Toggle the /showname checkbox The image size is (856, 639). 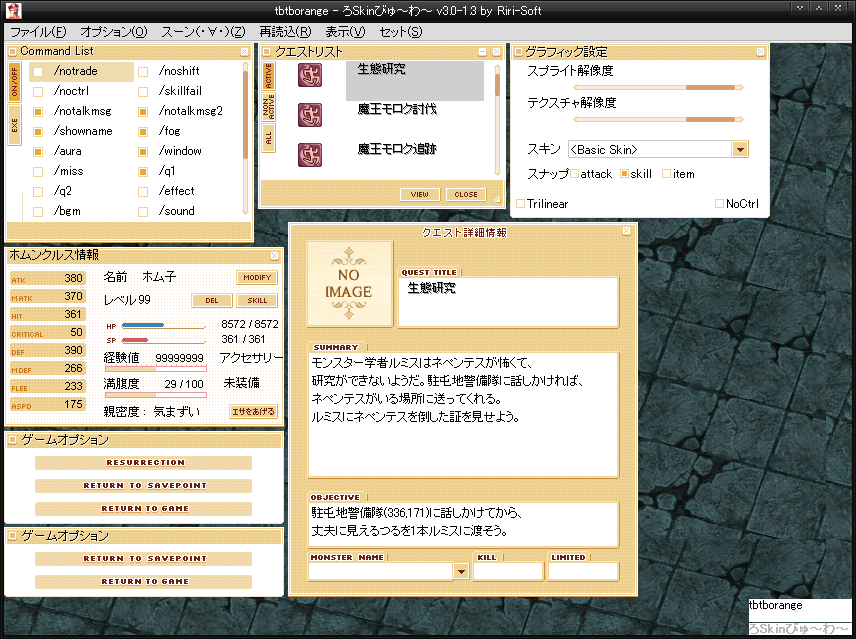click(x=38, y=132)
